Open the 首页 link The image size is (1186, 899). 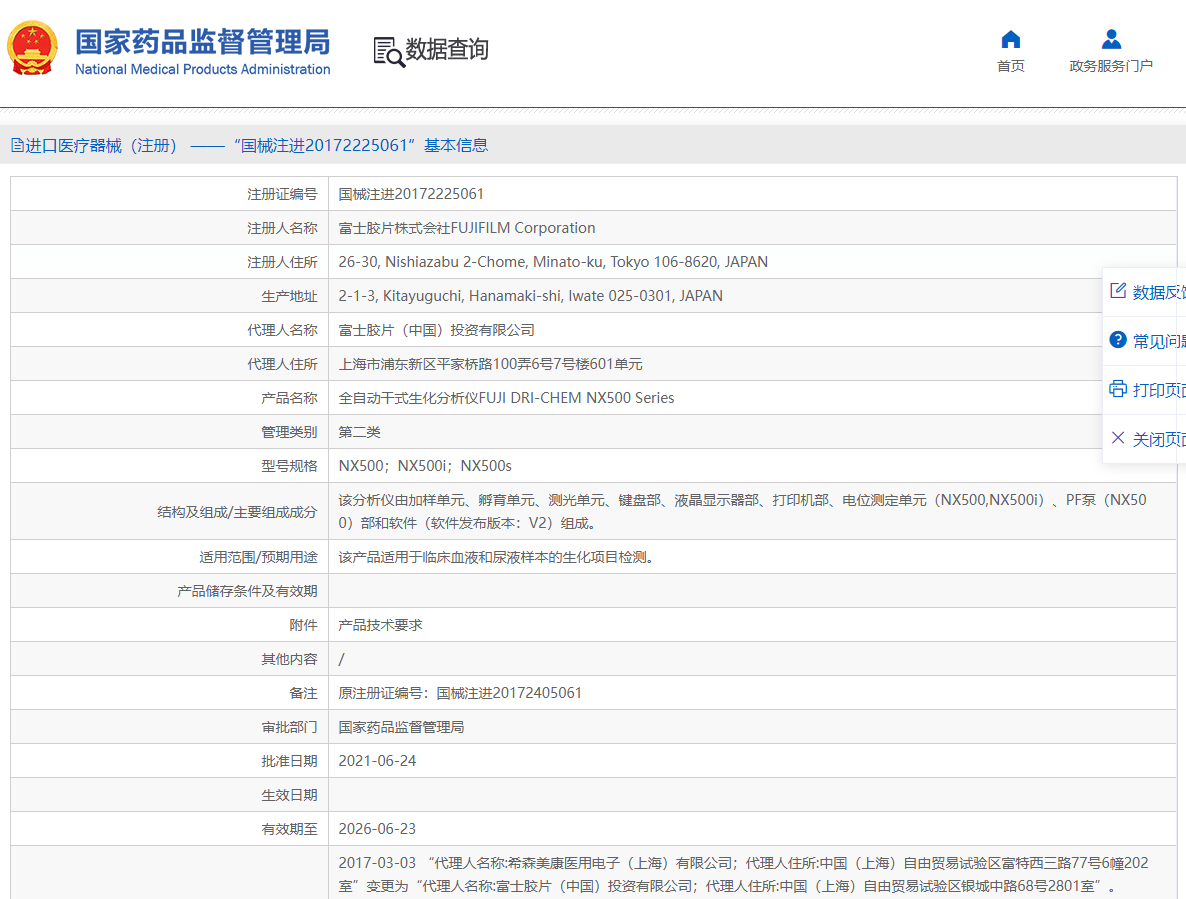click(x=1011, y=66)
